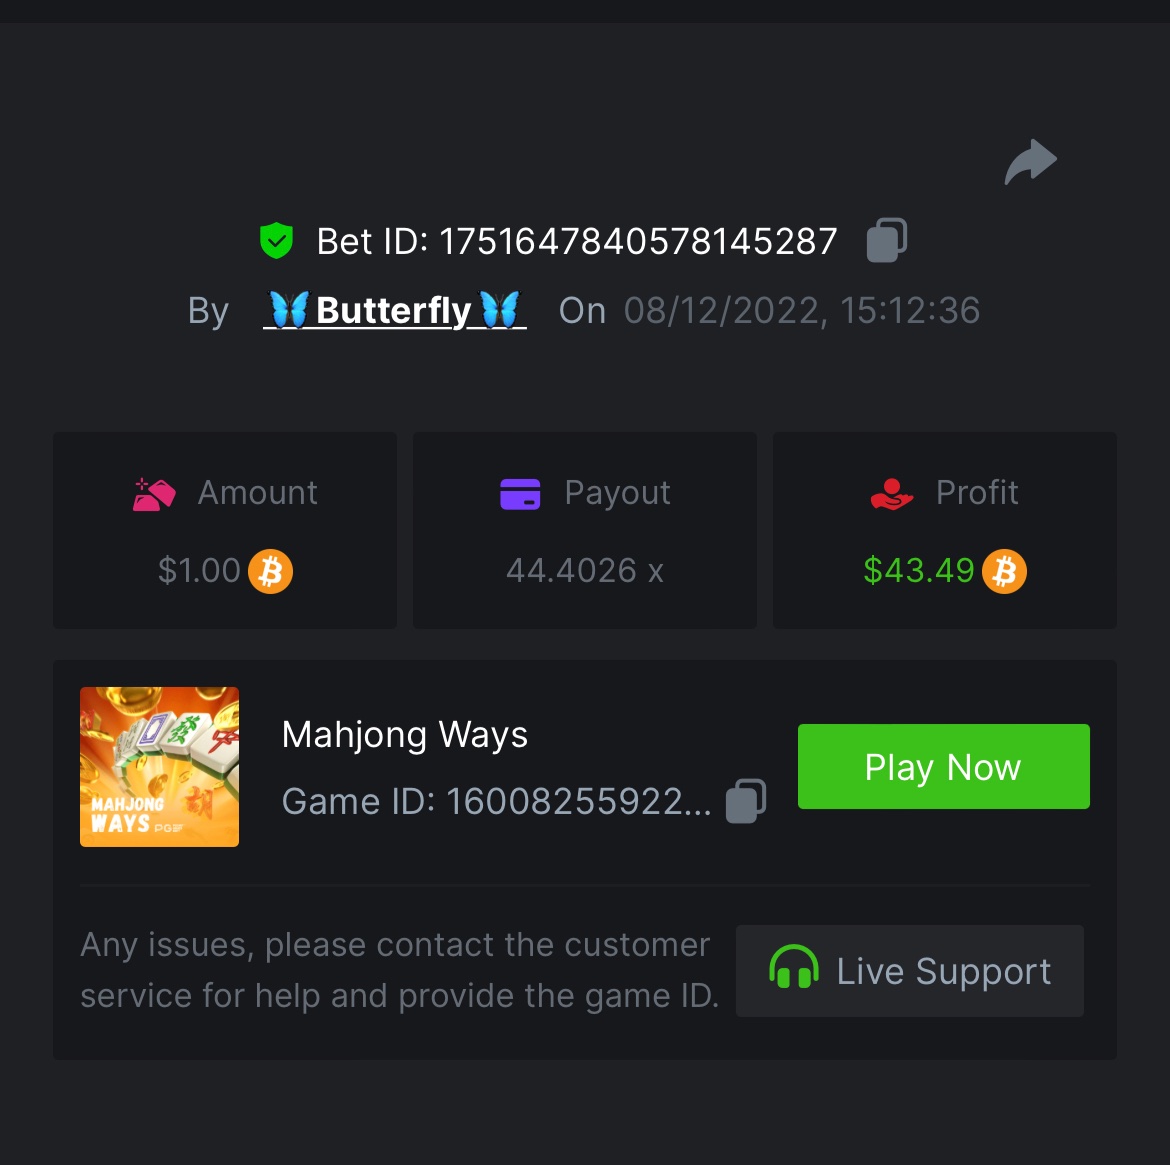Click the bet date and time
1170x1165 pixels.
coord(801,311)
